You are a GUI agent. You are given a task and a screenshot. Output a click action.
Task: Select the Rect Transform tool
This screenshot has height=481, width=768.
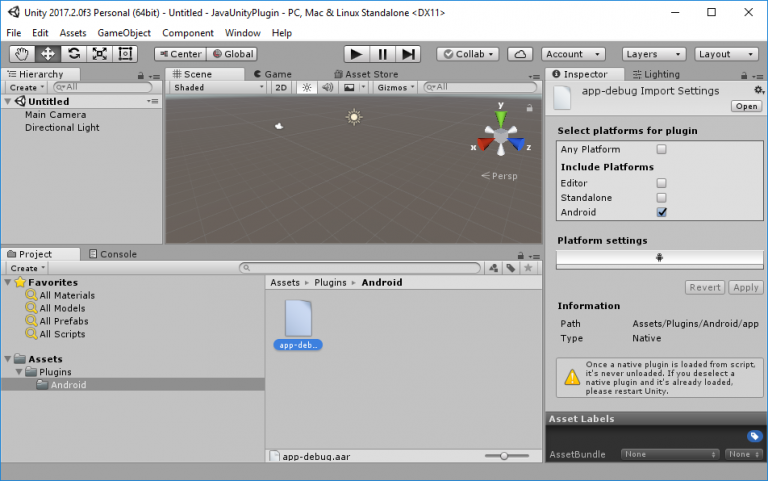tap(125, 54)
